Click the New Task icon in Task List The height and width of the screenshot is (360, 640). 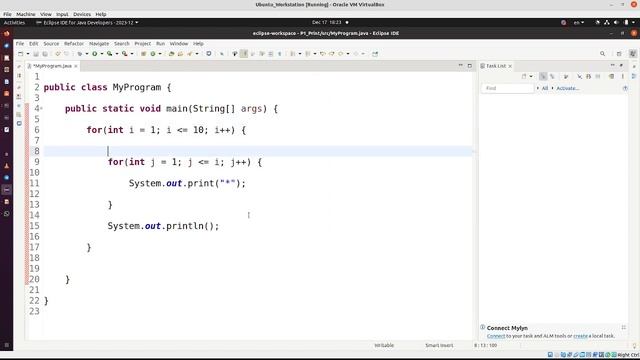[x=524, y=76]
